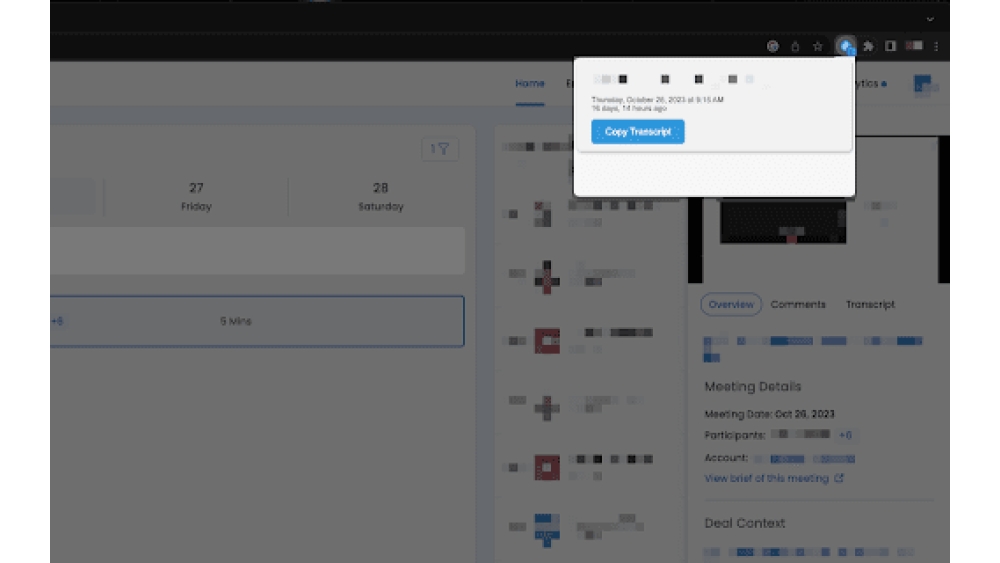Switch to the Home tab
The image size is (1000, 563).
coord(530,84)
